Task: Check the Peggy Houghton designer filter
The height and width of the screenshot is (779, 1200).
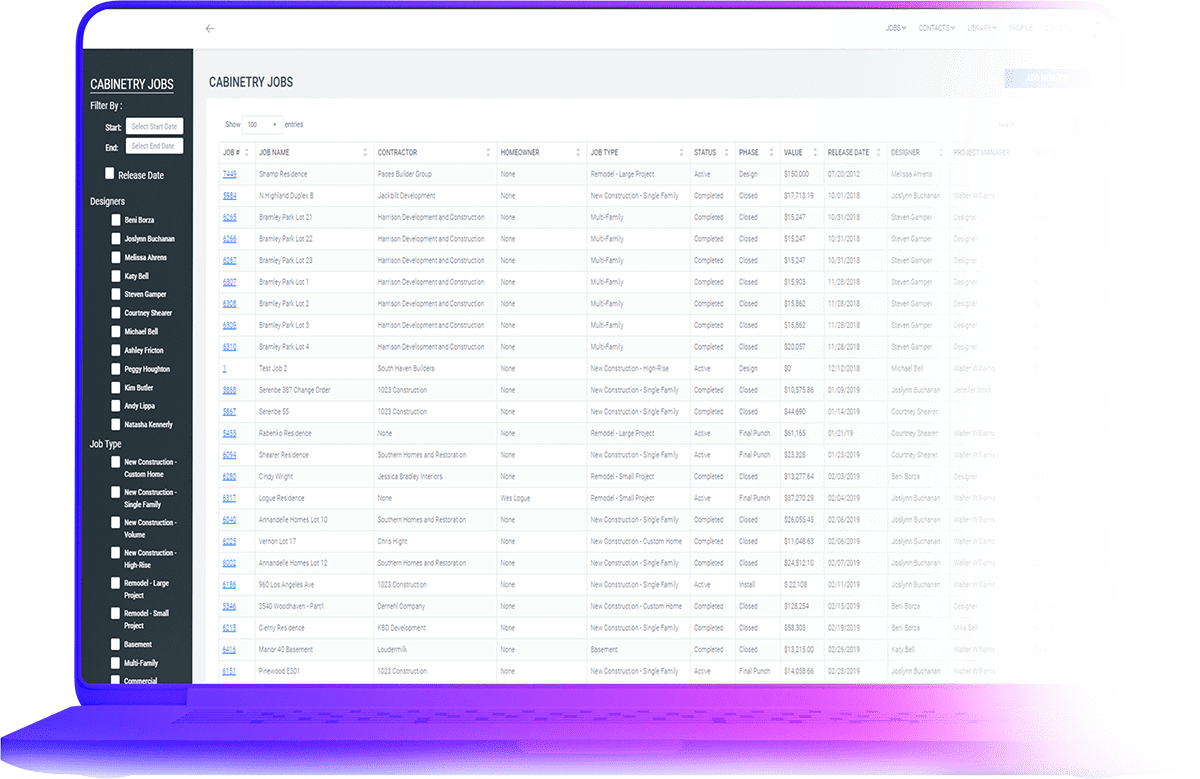Action: (x=116, y=369)
